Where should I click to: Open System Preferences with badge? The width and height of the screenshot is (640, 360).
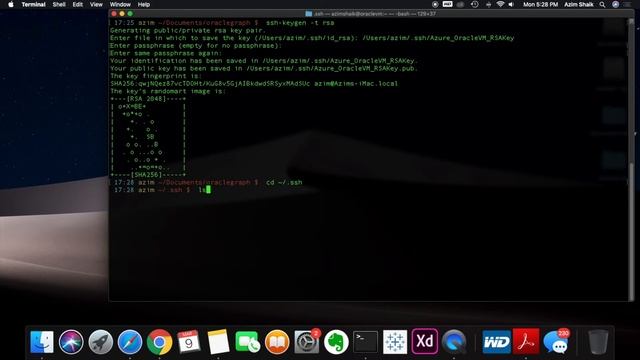(307, 342)
